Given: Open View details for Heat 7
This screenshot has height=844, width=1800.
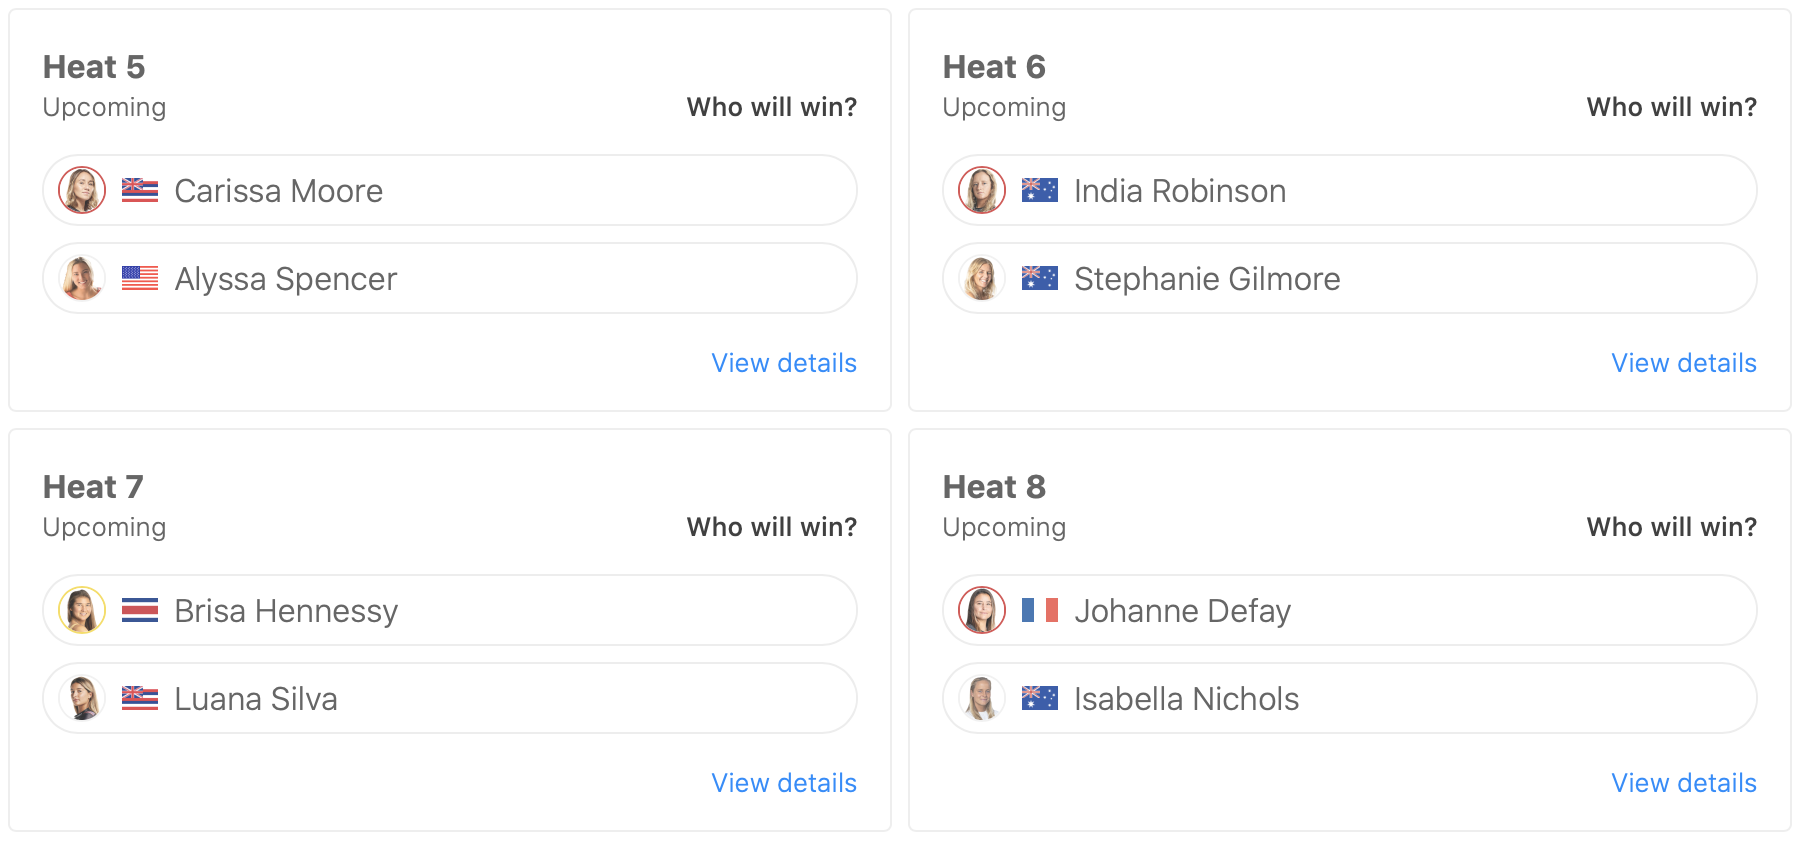Looking at the screenshot, I should click(784, 783).
